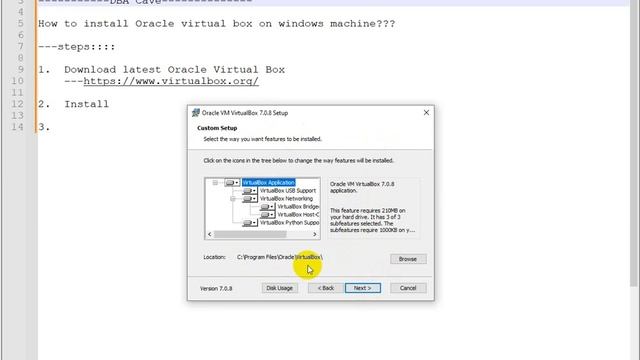Select the VirtualBox Host-Only tree label
The width and height of the screenshot is (640, 360).
pyautogui.click(x=298, y=215)
